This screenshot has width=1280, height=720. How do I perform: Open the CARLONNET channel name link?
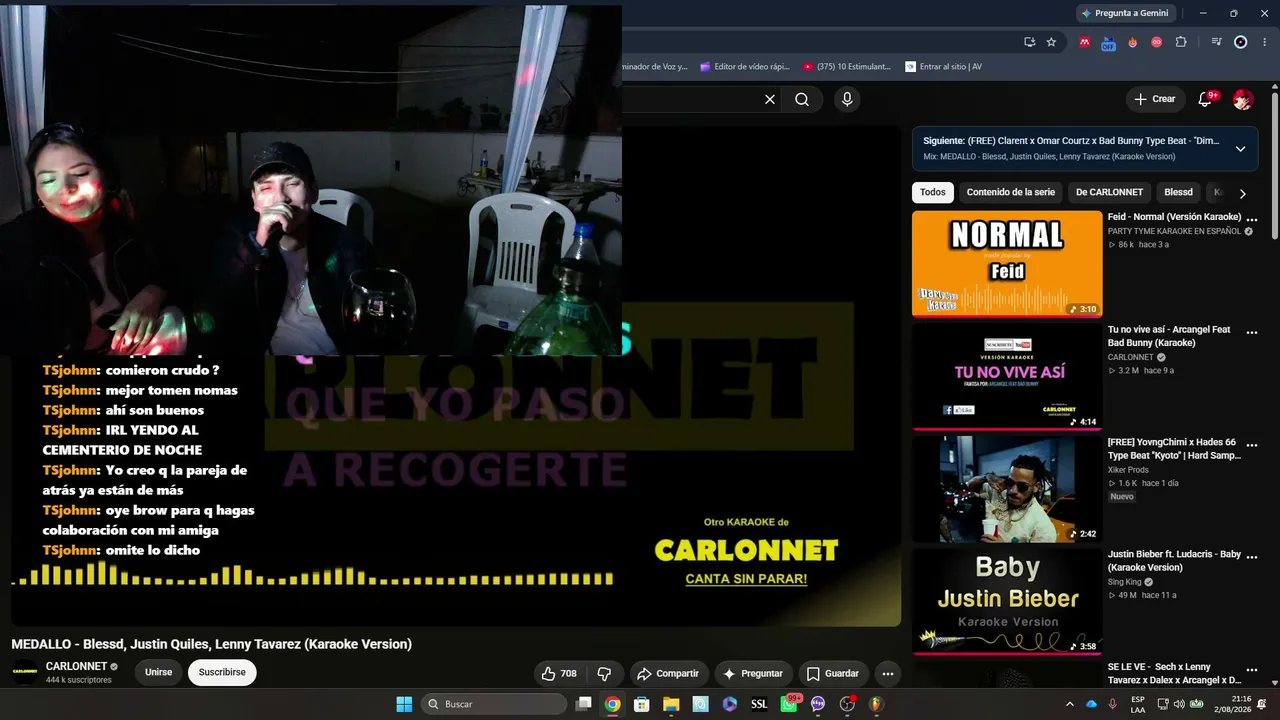[76, 667]
